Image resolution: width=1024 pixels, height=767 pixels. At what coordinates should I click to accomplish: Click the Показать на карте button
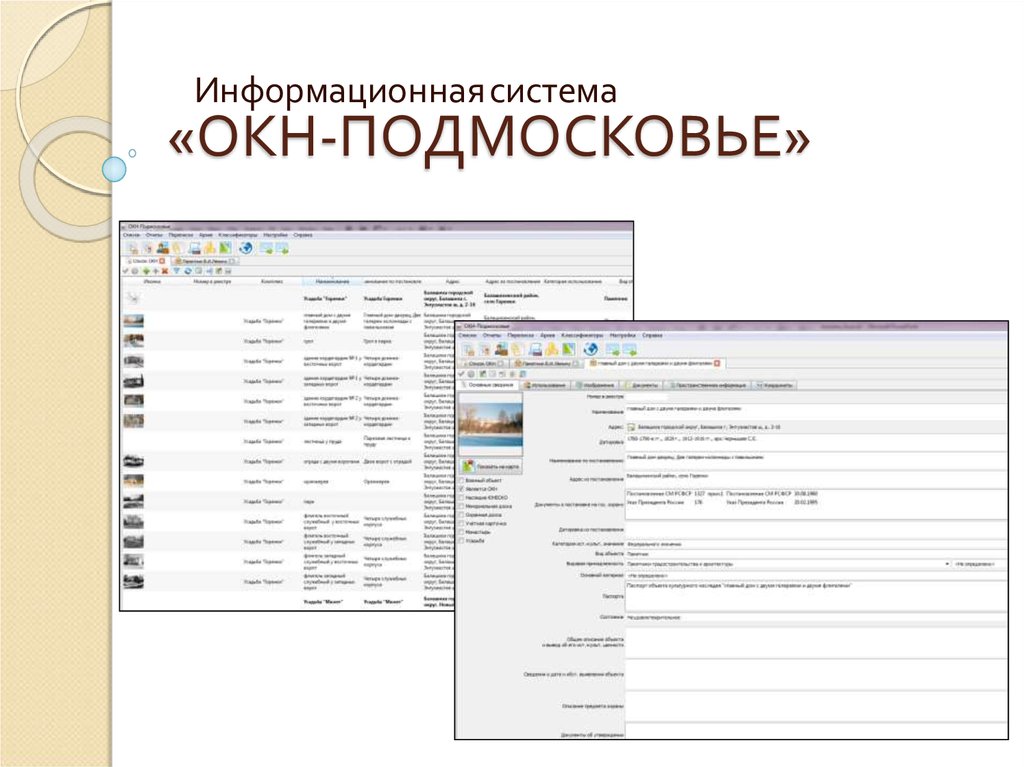tap(491, 466)
